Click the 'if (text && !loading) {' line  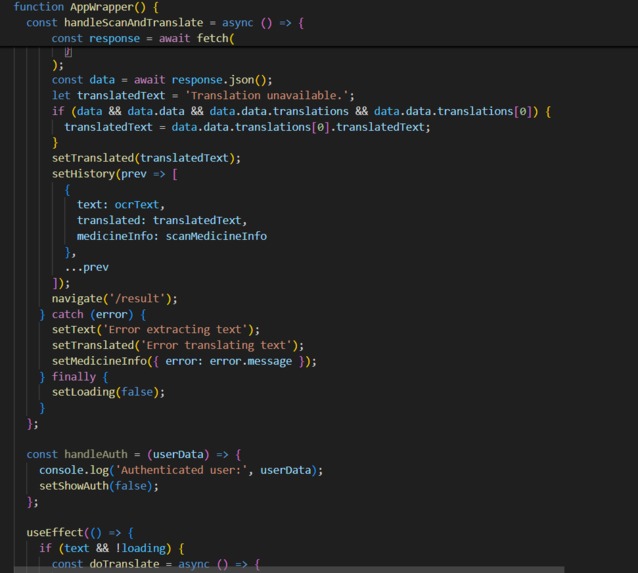(x=112, y=548)
